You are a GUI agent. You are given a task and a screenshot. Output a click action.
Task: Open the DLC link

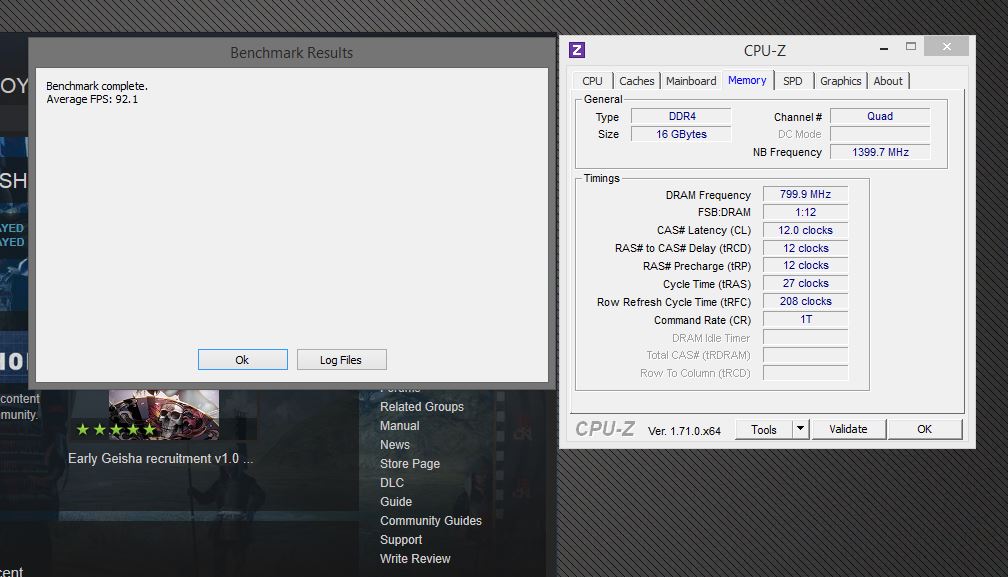coord(392,483)
